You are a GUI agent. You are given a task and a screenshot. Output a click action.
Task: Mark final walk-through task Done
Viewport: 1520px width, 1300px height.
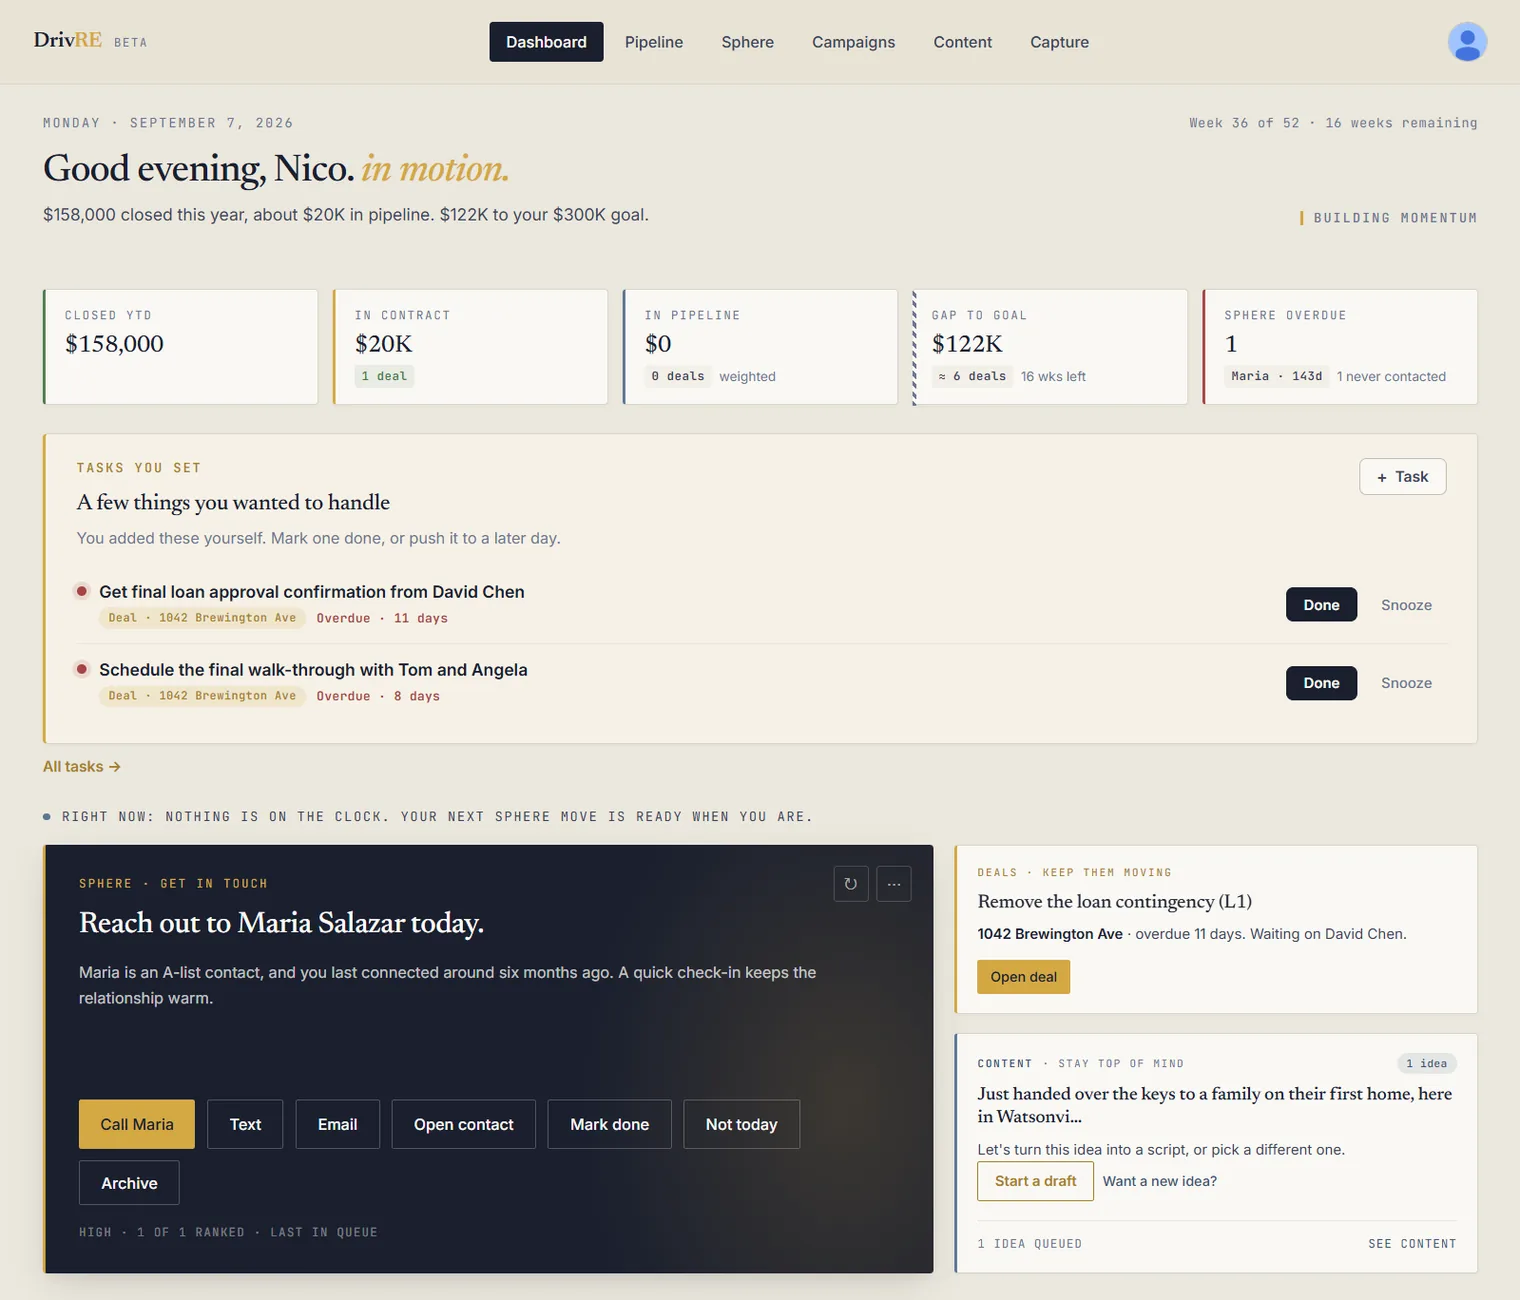click(1321, 683)
